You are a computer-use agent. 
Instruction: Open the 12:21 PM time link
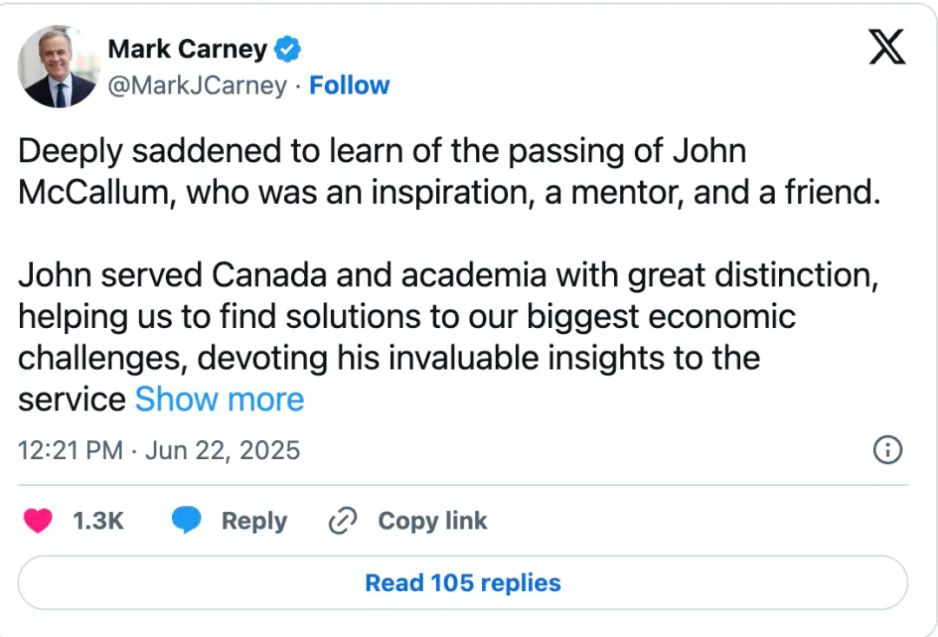pos(71,450)
